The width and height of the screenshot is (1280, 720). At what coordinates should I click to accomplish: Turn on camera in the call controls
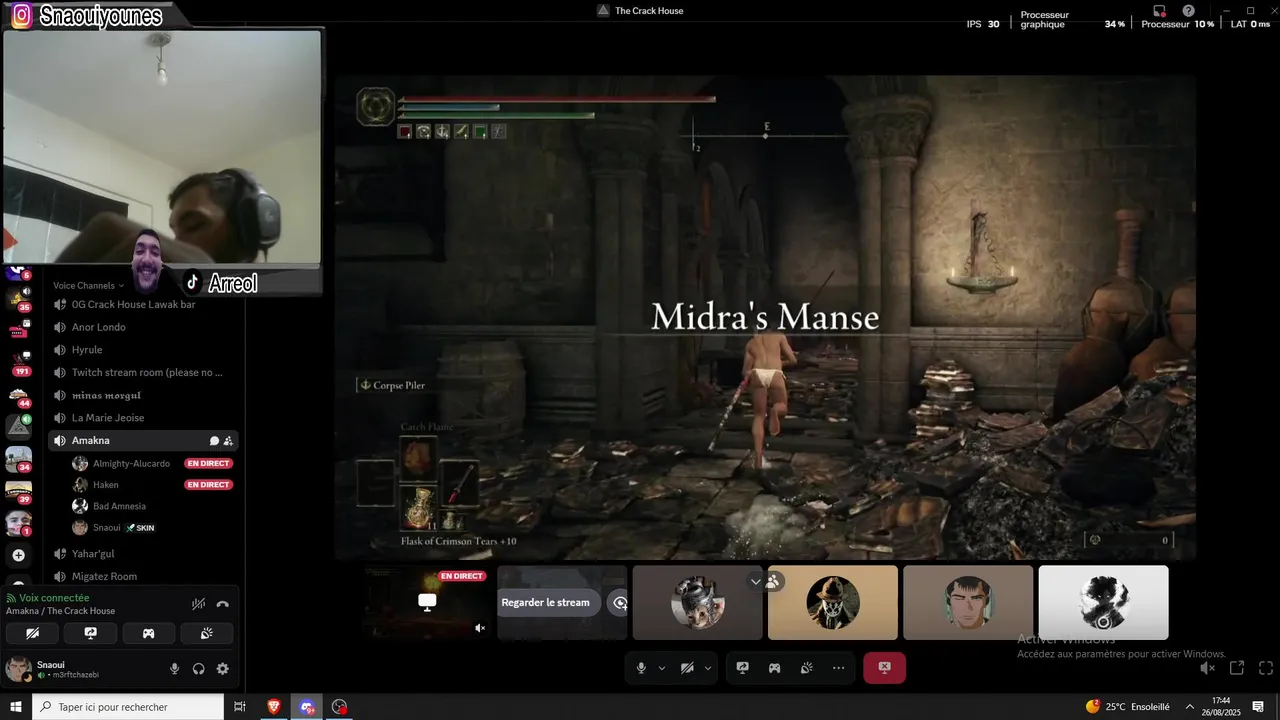click(687, 668)
